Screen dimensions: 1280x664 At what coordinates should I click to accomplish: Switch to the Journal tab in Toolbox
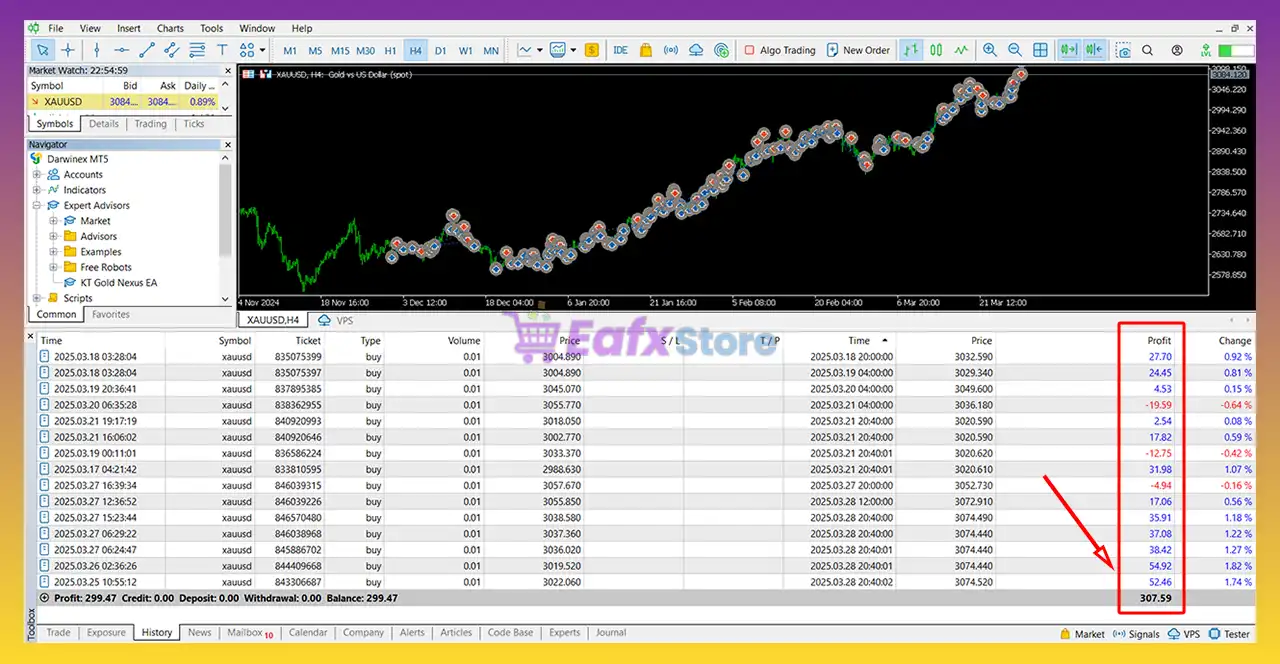point(610,633)
